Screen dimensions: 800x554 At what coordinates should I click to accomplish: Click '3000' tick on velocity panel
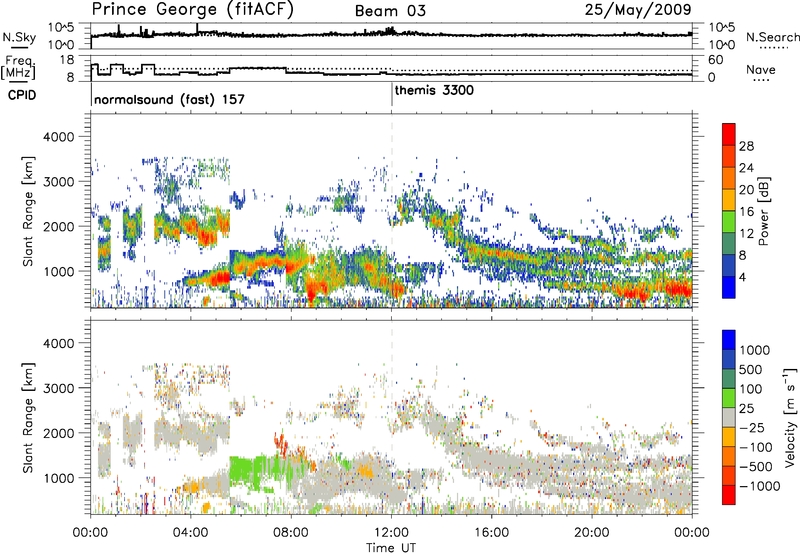59,388
